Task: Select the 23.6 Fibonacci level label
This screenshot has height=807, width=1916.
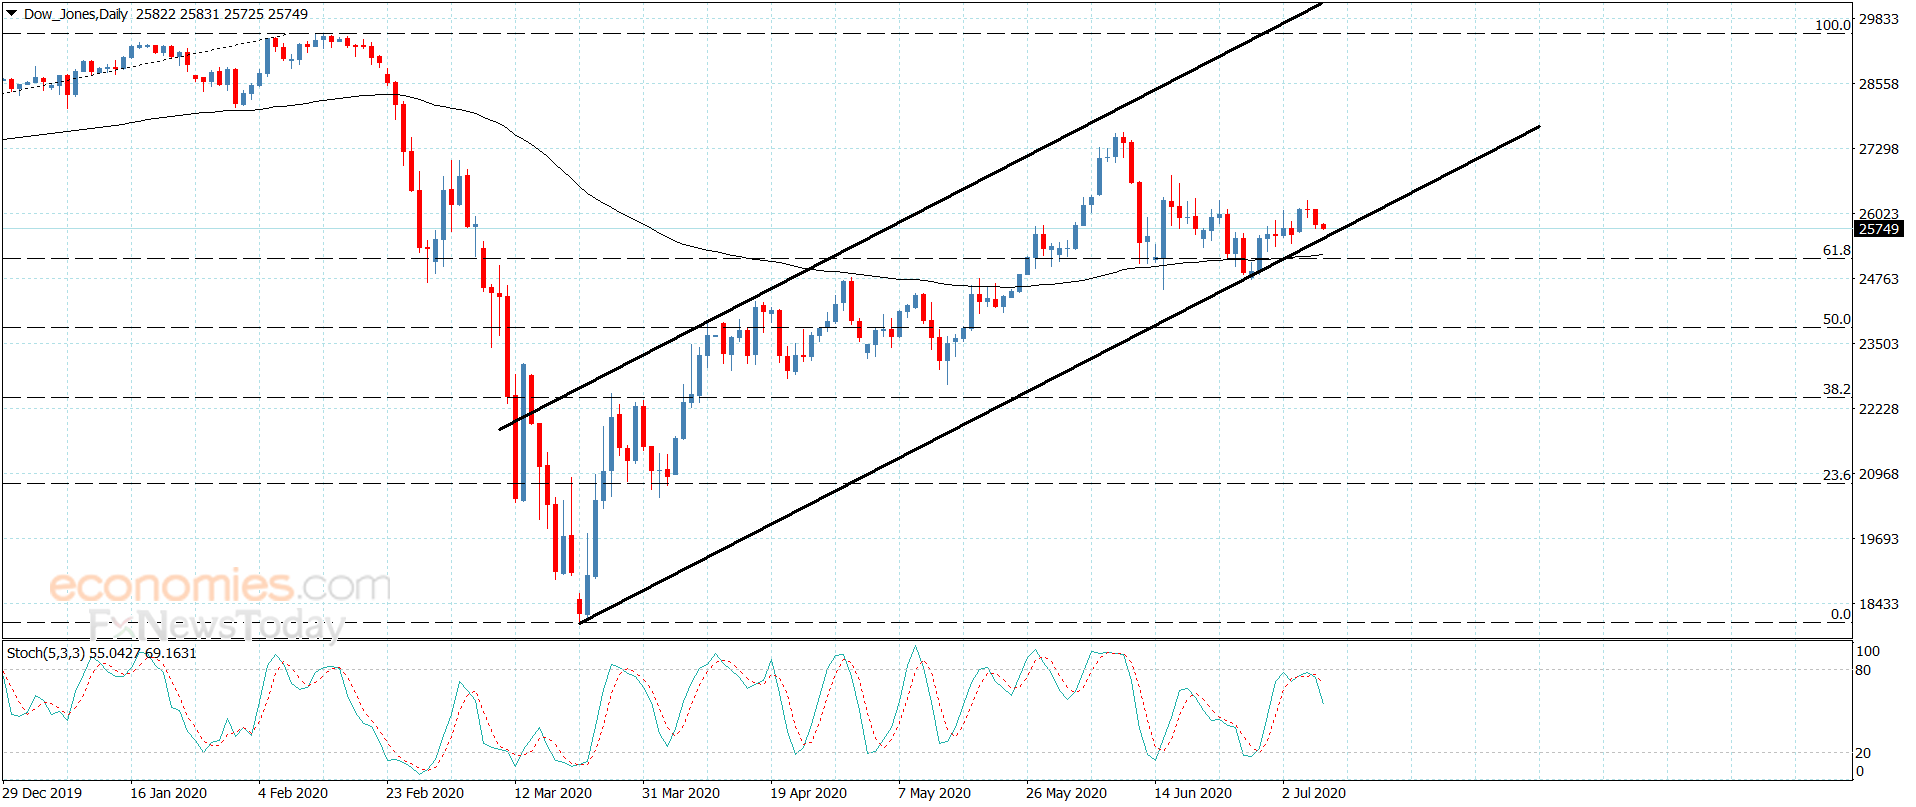Action: tap(1836, 475)
